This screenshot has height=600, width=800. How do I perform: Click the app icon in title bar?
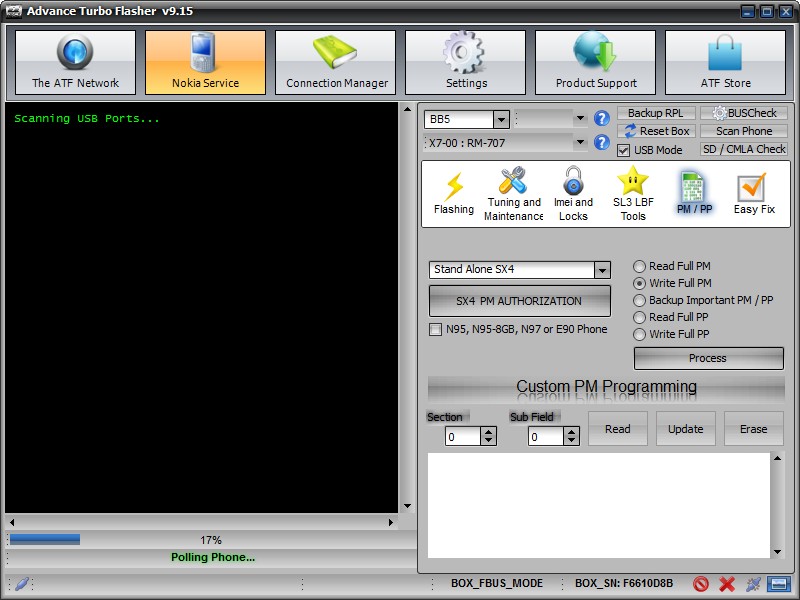14,11
